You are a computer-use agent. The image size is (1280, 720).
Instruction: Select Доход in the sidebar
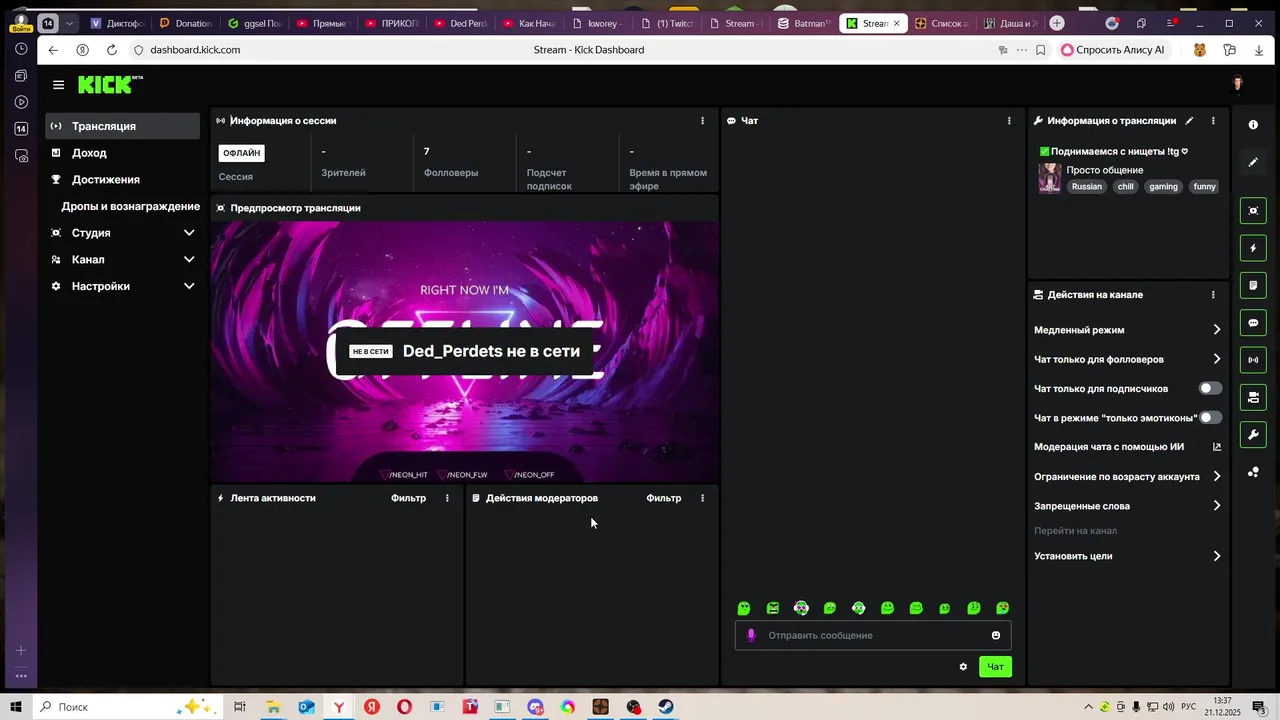123,153
